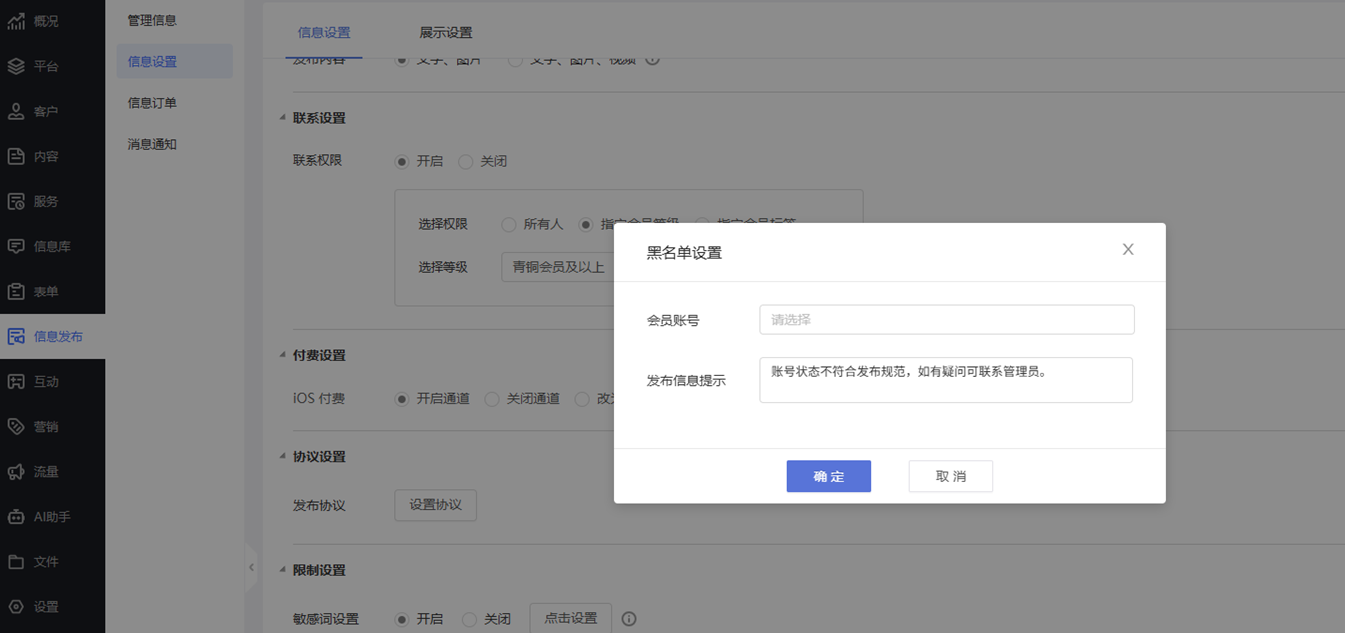Open the 信息库 sidebar icon
This screenshot has height=633, width=1345.
pos(16,246)
